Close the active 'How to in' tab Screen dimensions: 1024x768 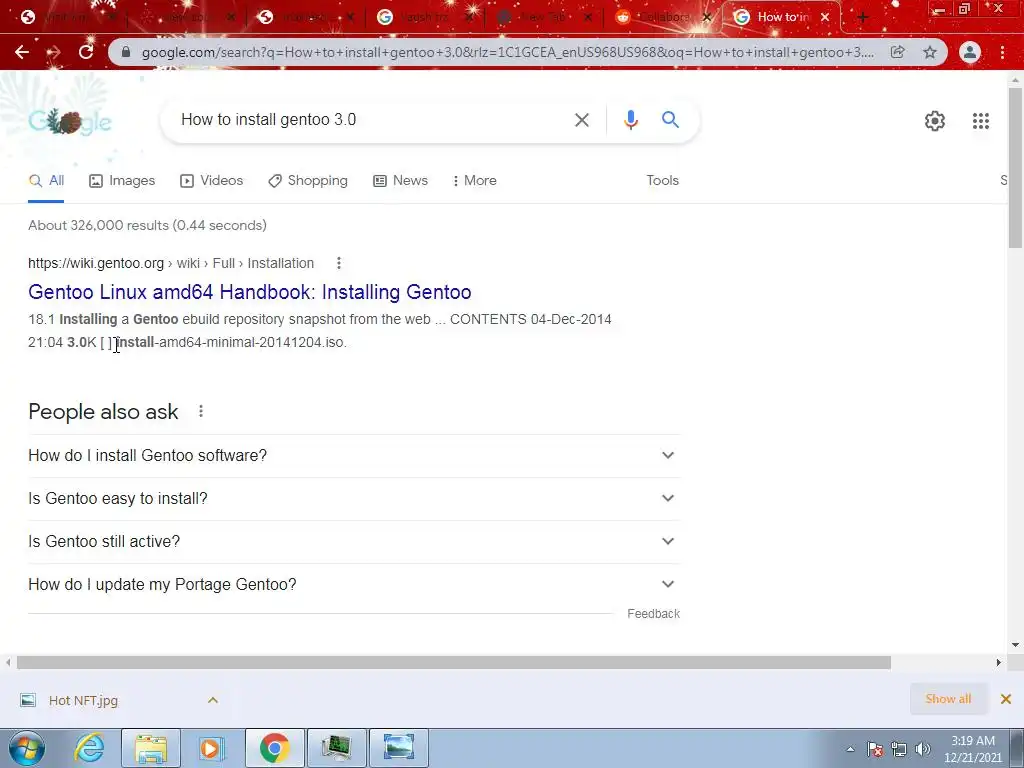tap(825, 17)
